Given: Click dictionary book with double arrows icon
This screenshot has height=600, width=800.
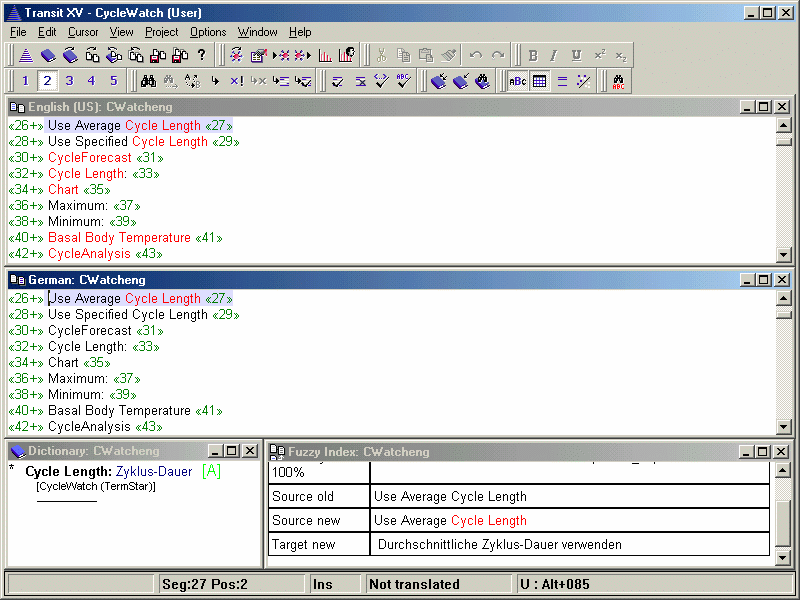Looking at the screenshot, I should point(438,81).
